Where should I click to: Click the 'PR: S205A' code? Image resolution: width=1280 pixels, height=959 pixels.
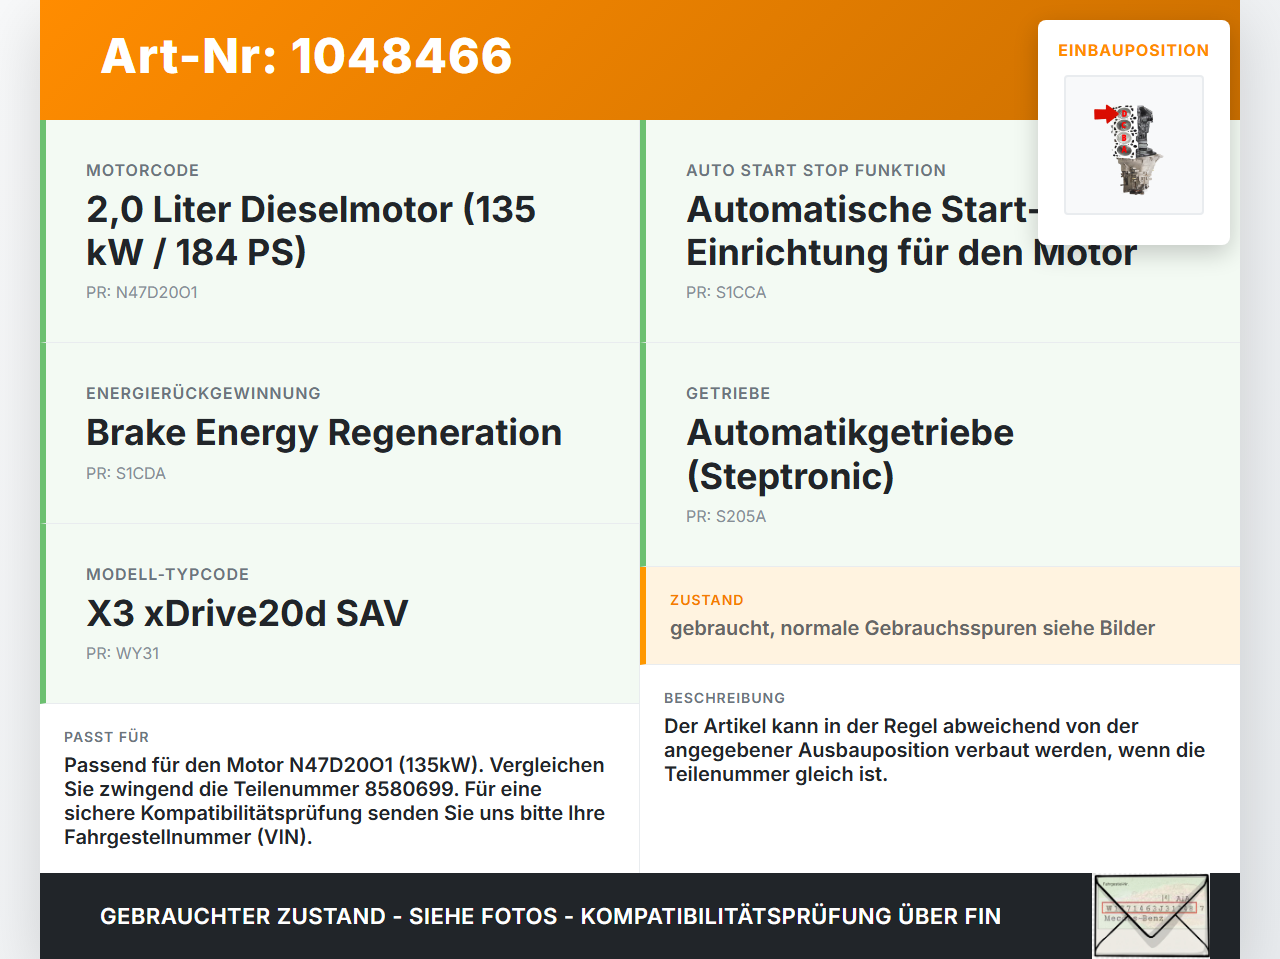pos(726,516)
